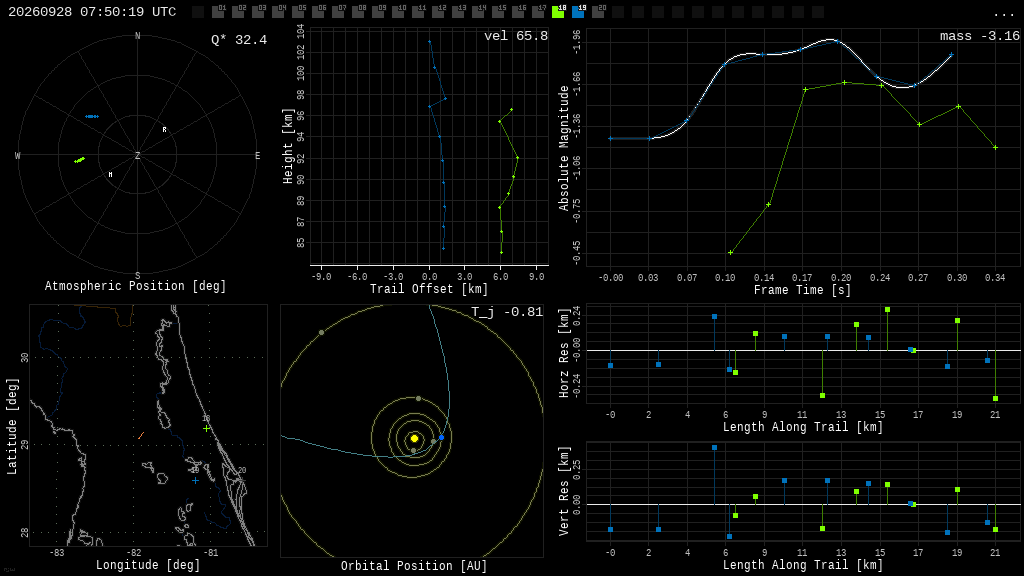This screenshot has height=576, width=1024.
Task: Click the vel 65.8 label
Action: pyautogui.click(x=516, y=36)
